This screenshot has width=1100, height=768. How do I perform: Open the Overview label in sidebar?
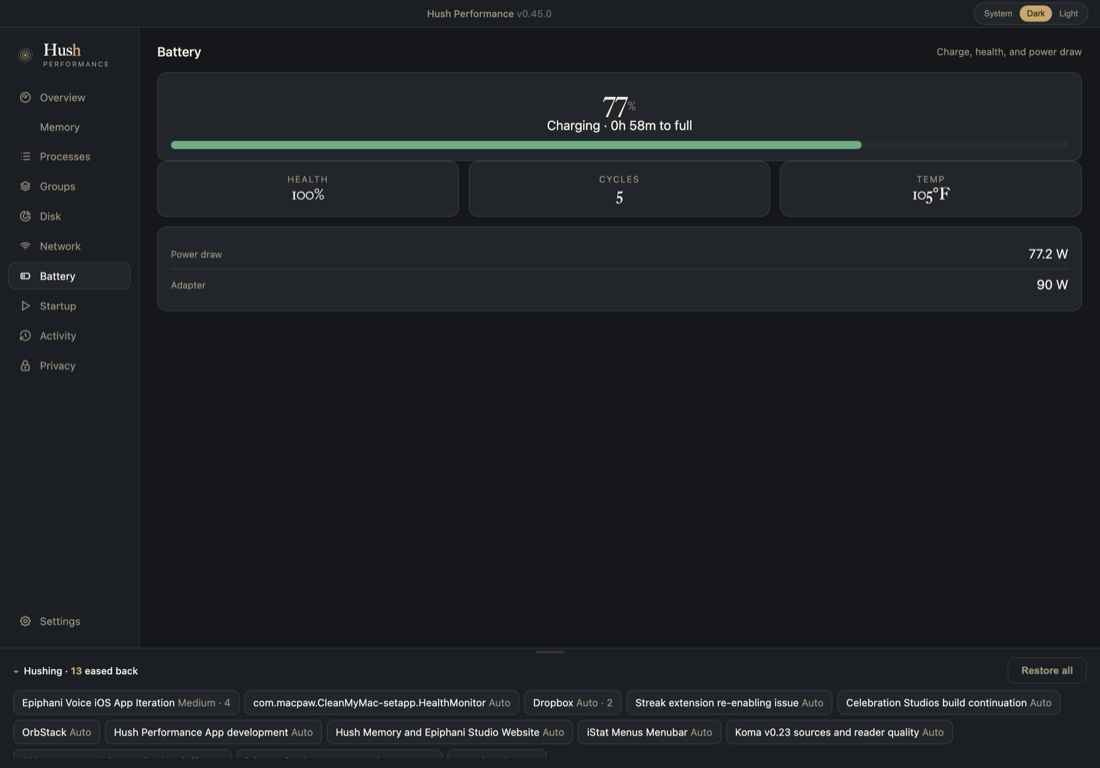pos(62,97)
